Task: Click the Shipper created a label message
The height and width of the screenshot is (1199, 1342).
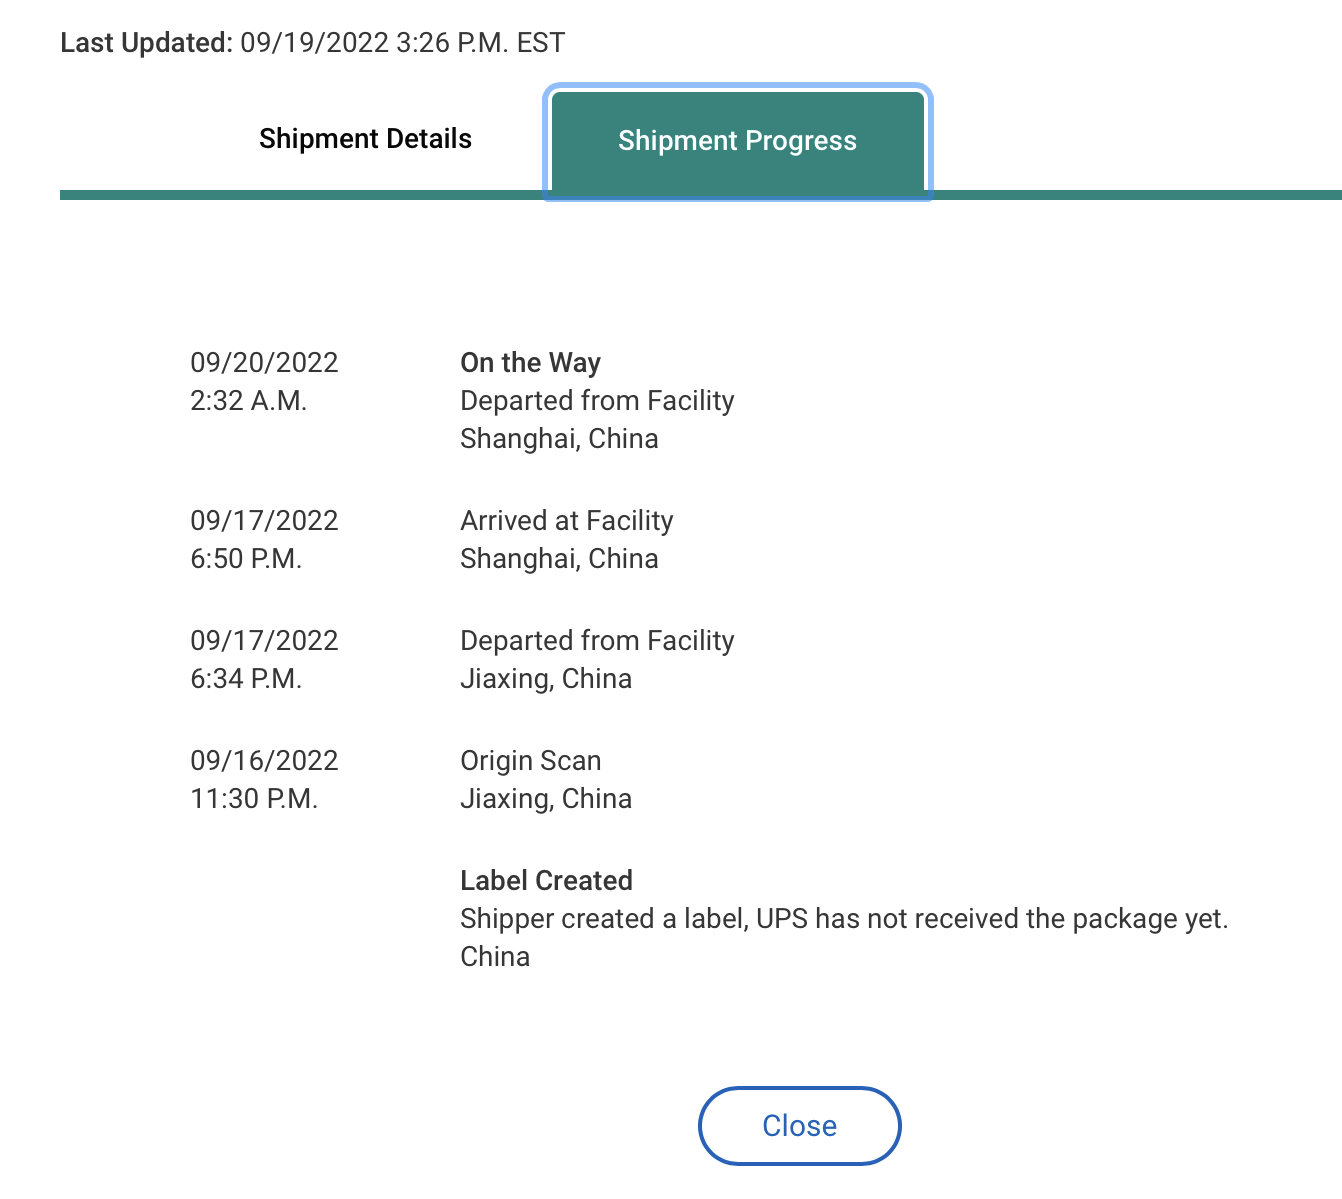Action: [843, 918]
